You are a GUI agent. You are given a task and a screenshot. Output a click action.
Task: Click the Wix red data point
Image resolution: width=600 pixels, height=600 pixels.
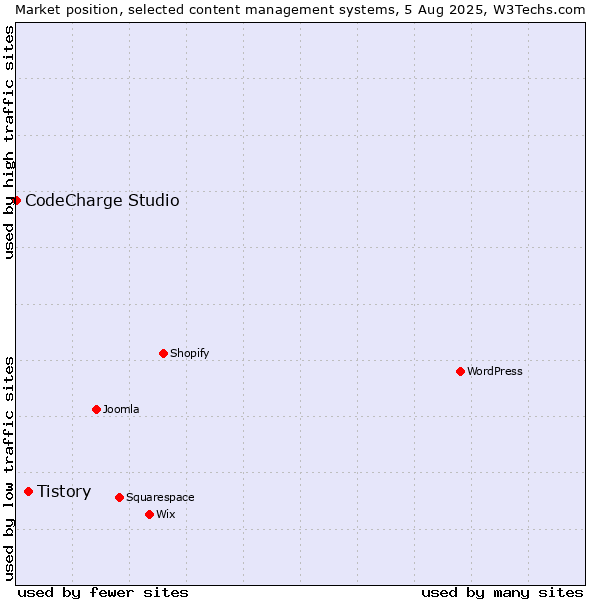click(150, 515)
